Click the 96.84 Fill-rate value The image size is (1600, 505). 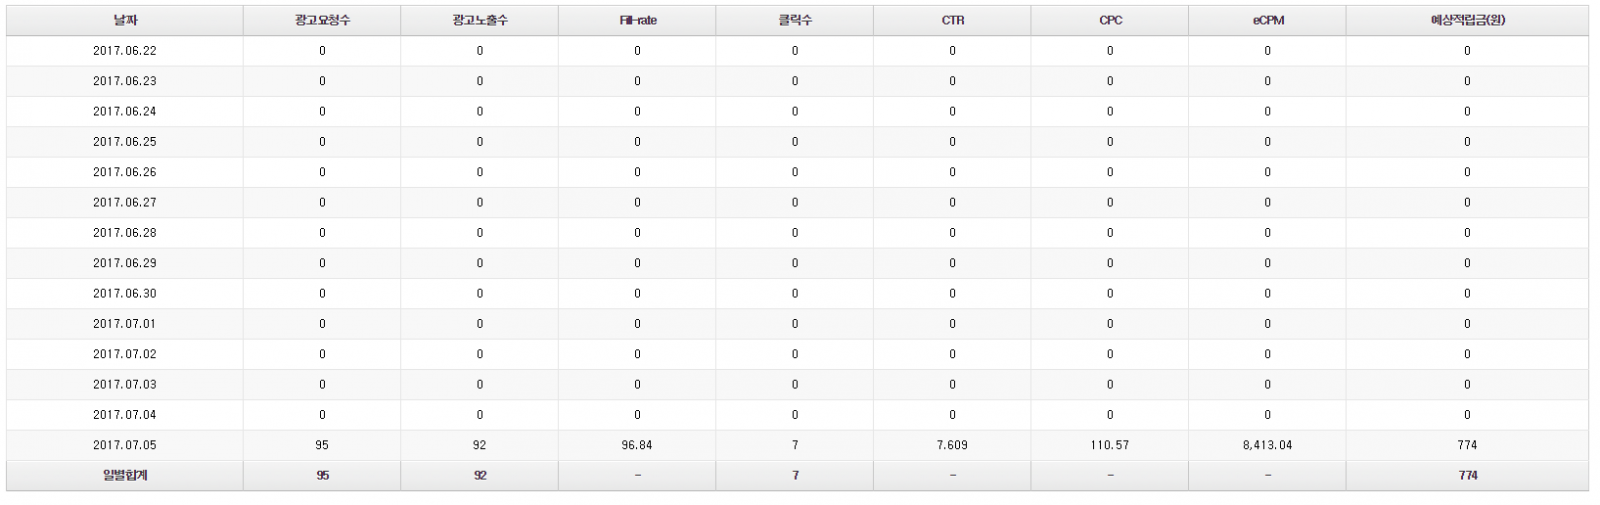[x=637, y=445]
